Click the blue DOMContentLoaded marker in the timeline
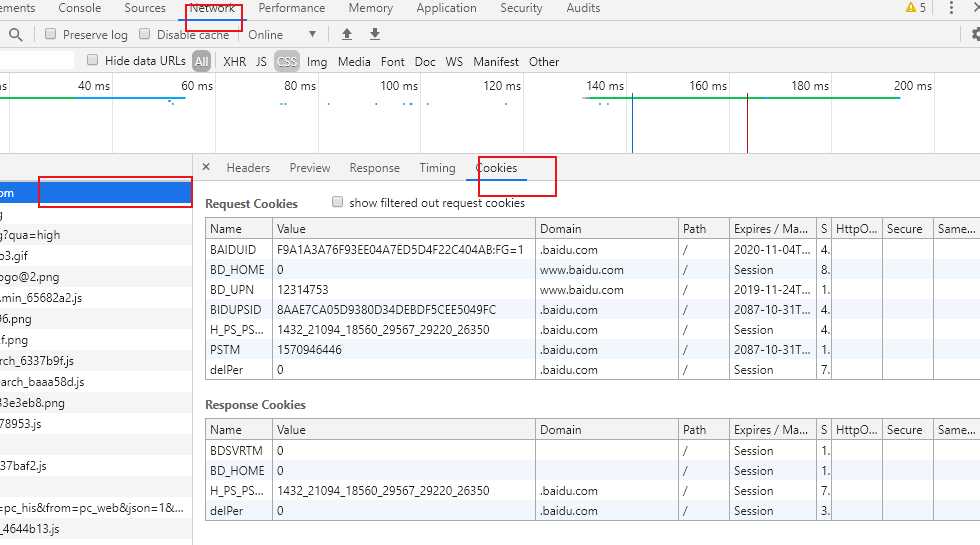The height and width of the screenshot is (545, 980). click(632, 122)
